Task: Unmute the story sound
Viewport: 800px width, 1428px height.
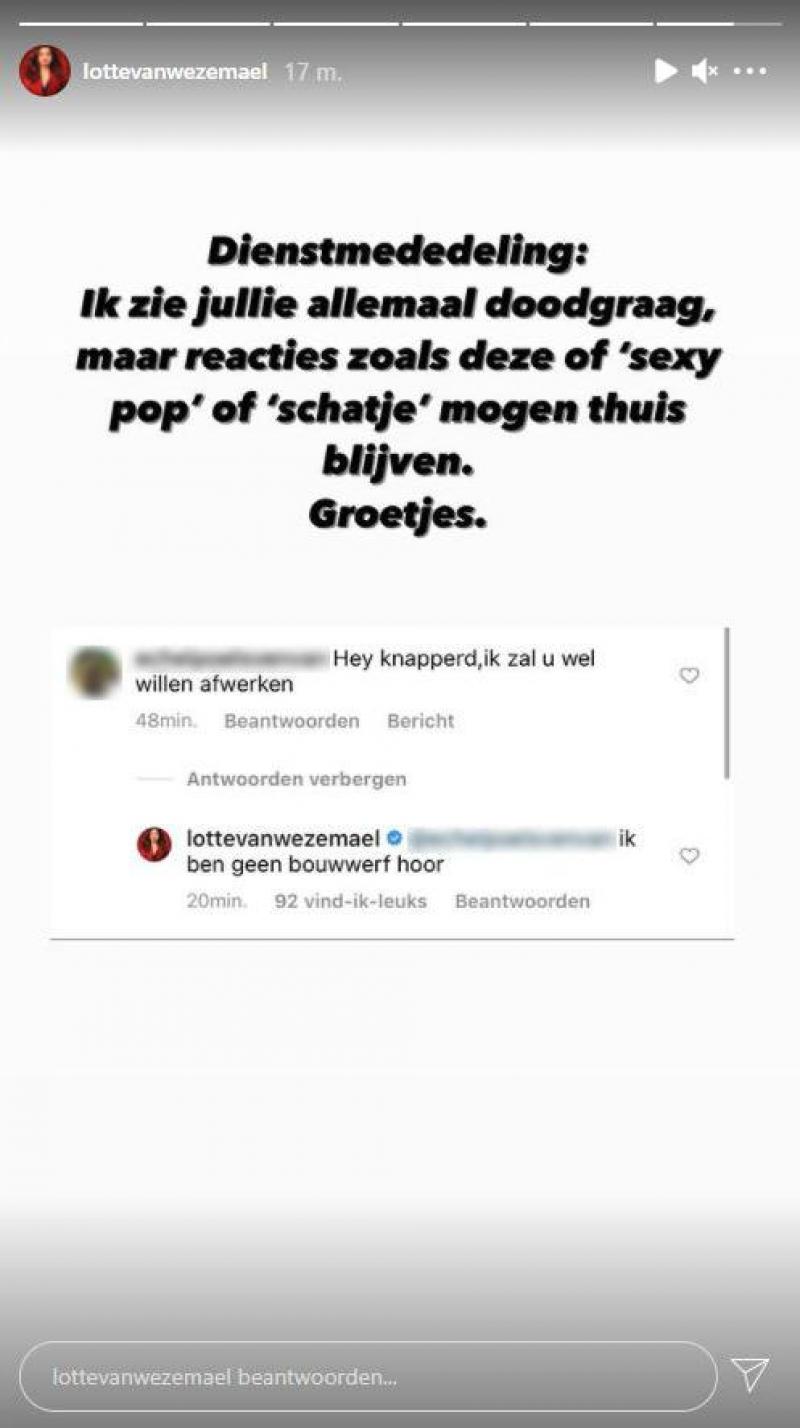Action: (705, 71)
